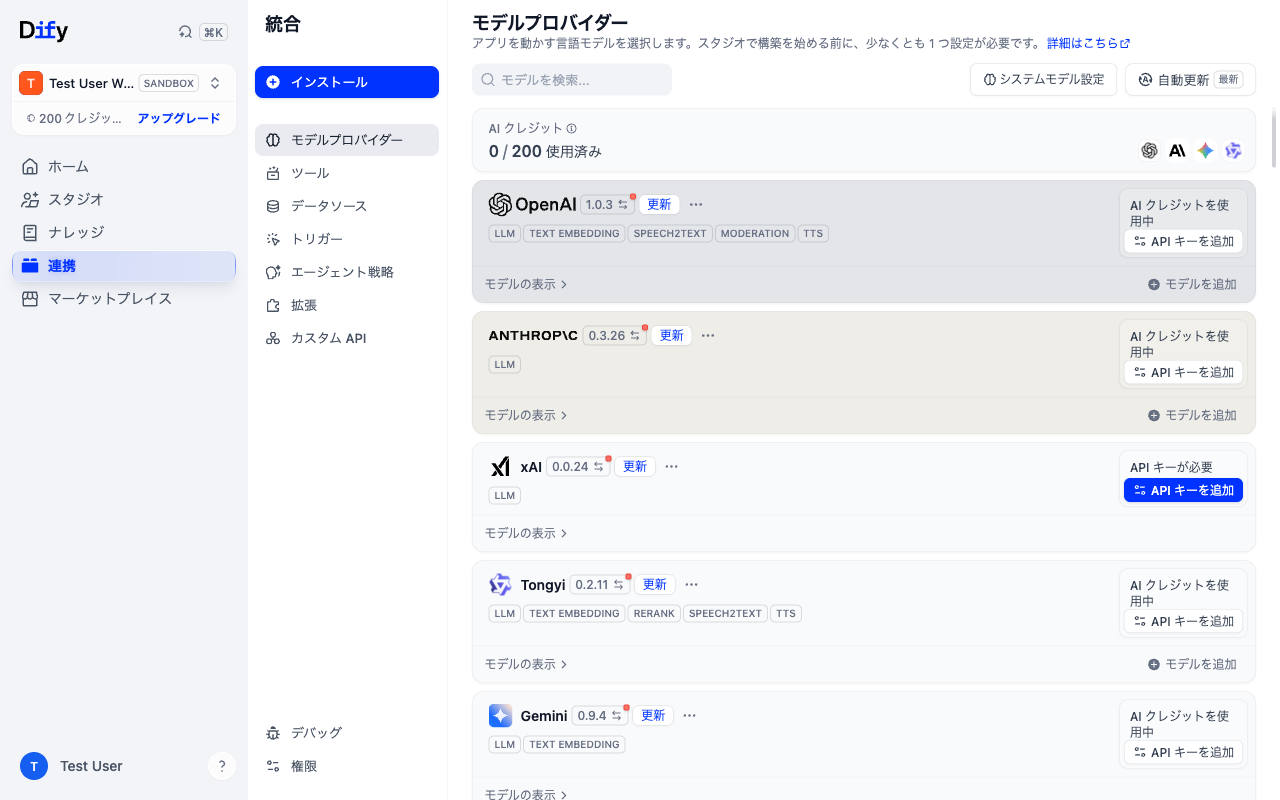This screenshot has height=800, width=1280.
Task: Open the xAI more options ellipsis
Action: (672, 466)
